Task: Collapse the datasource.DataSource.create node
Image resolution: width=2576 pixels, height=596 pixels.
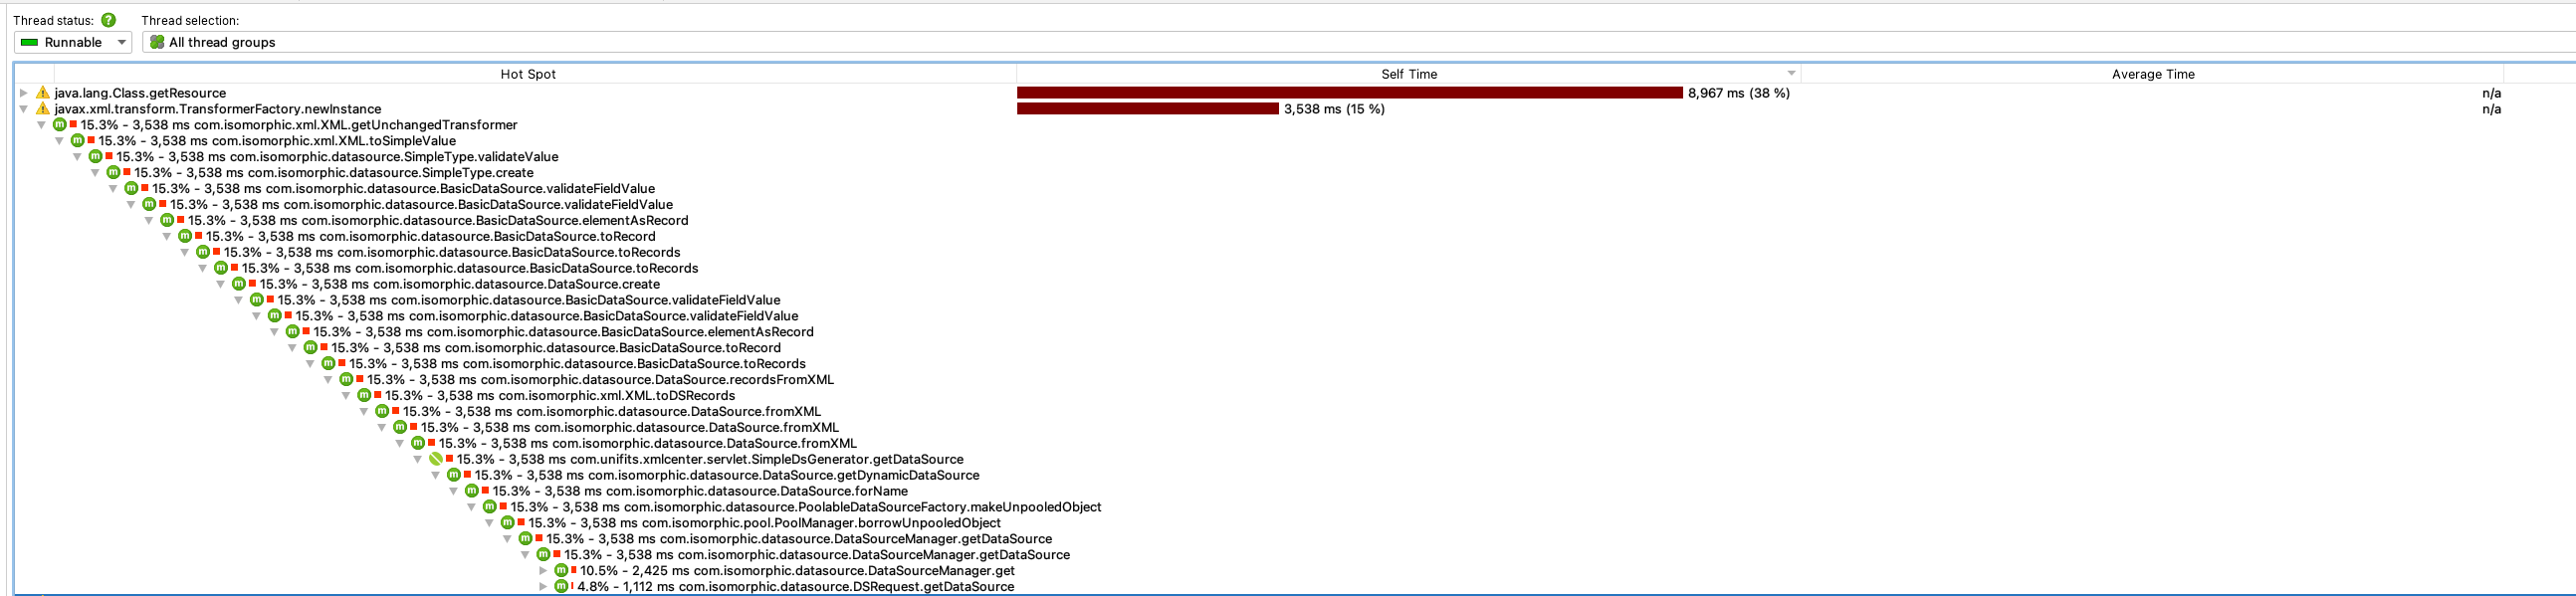Action: [x=221, y=284]
